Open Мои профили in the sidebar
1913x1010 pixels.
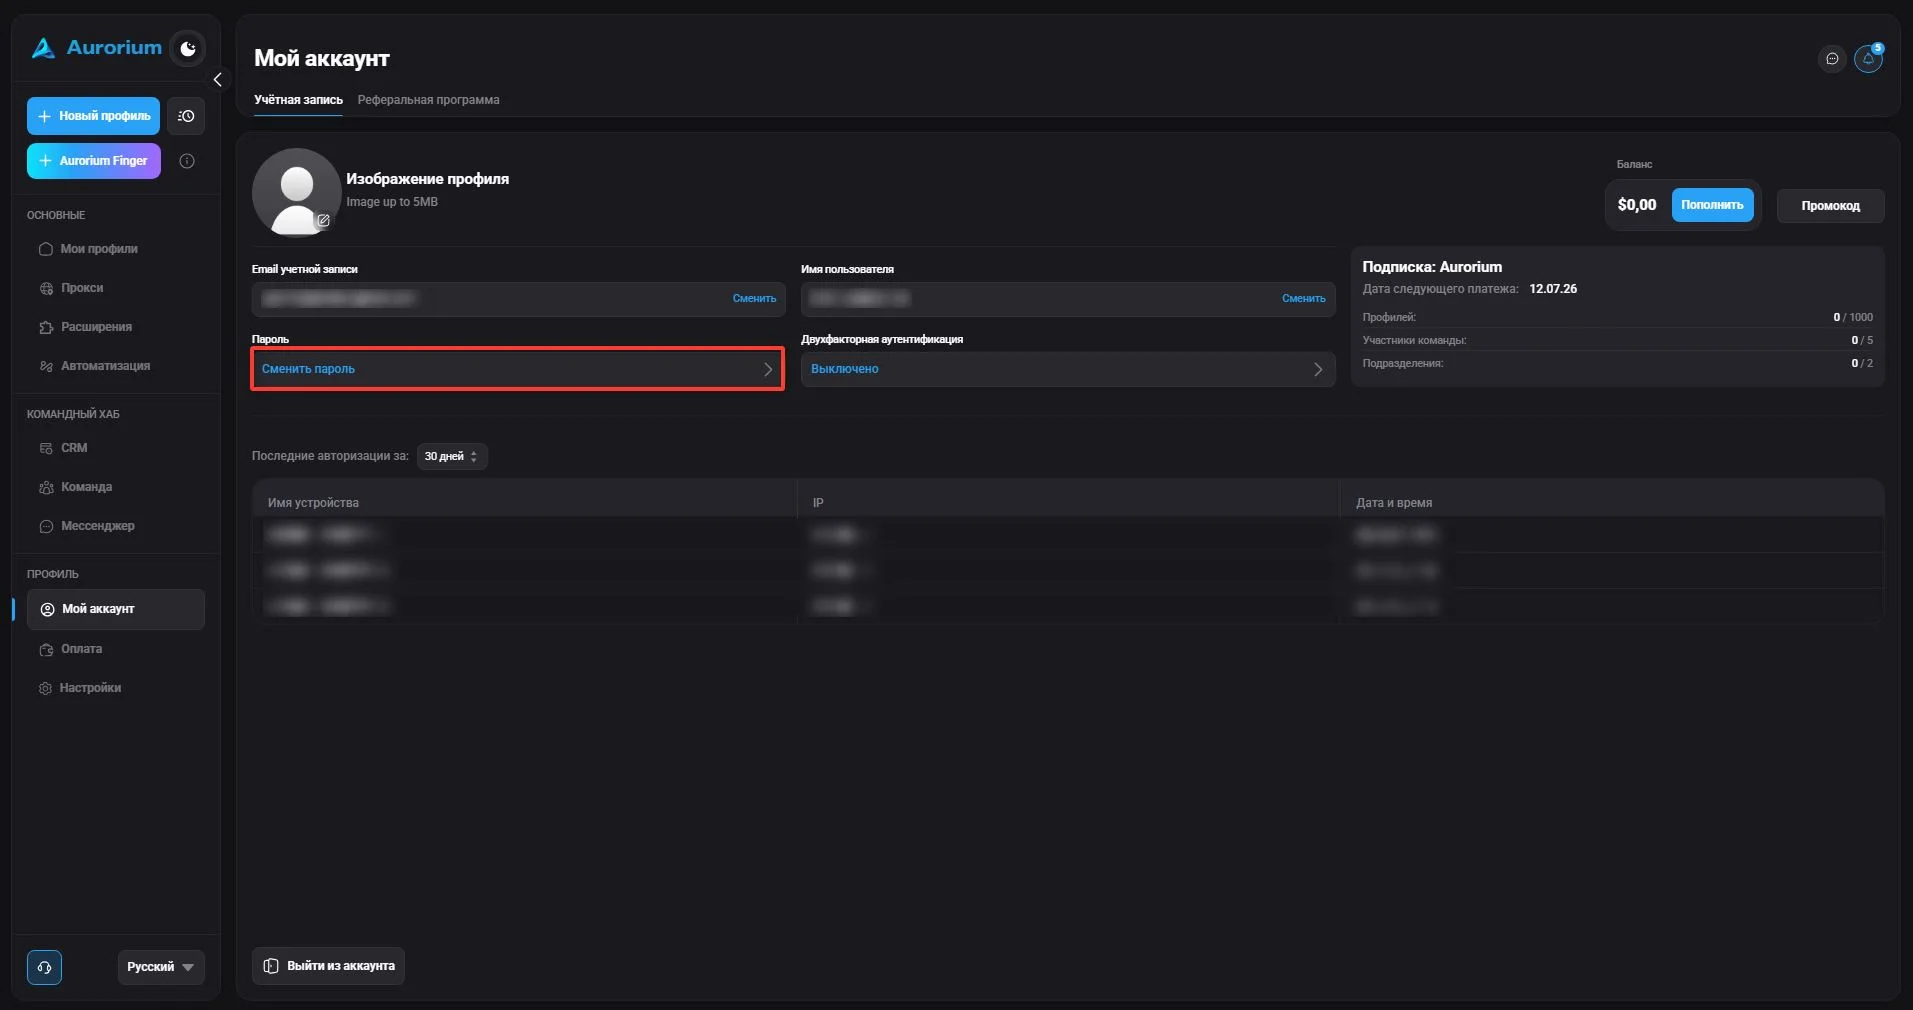pos(88,249)
